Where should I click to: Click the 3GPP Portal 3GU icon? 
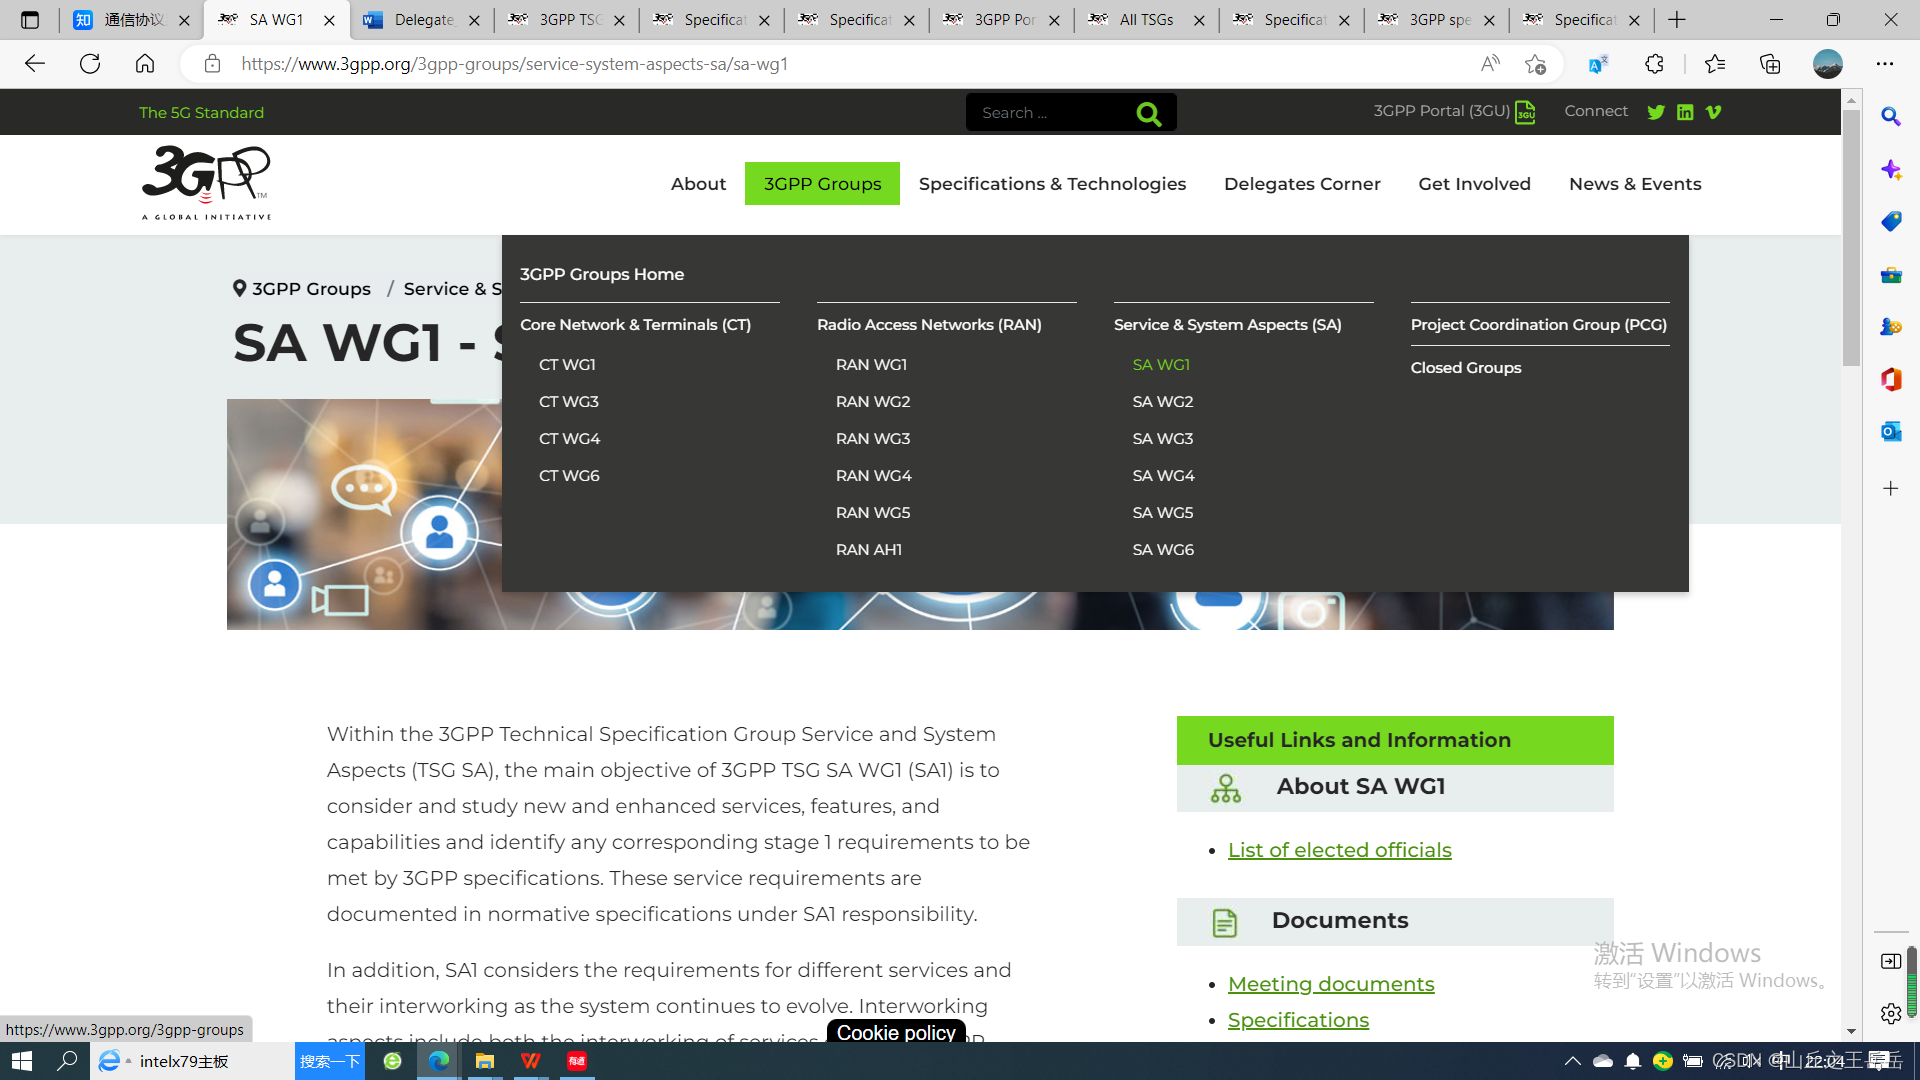pyautogui.click(x=1525, y=112)
